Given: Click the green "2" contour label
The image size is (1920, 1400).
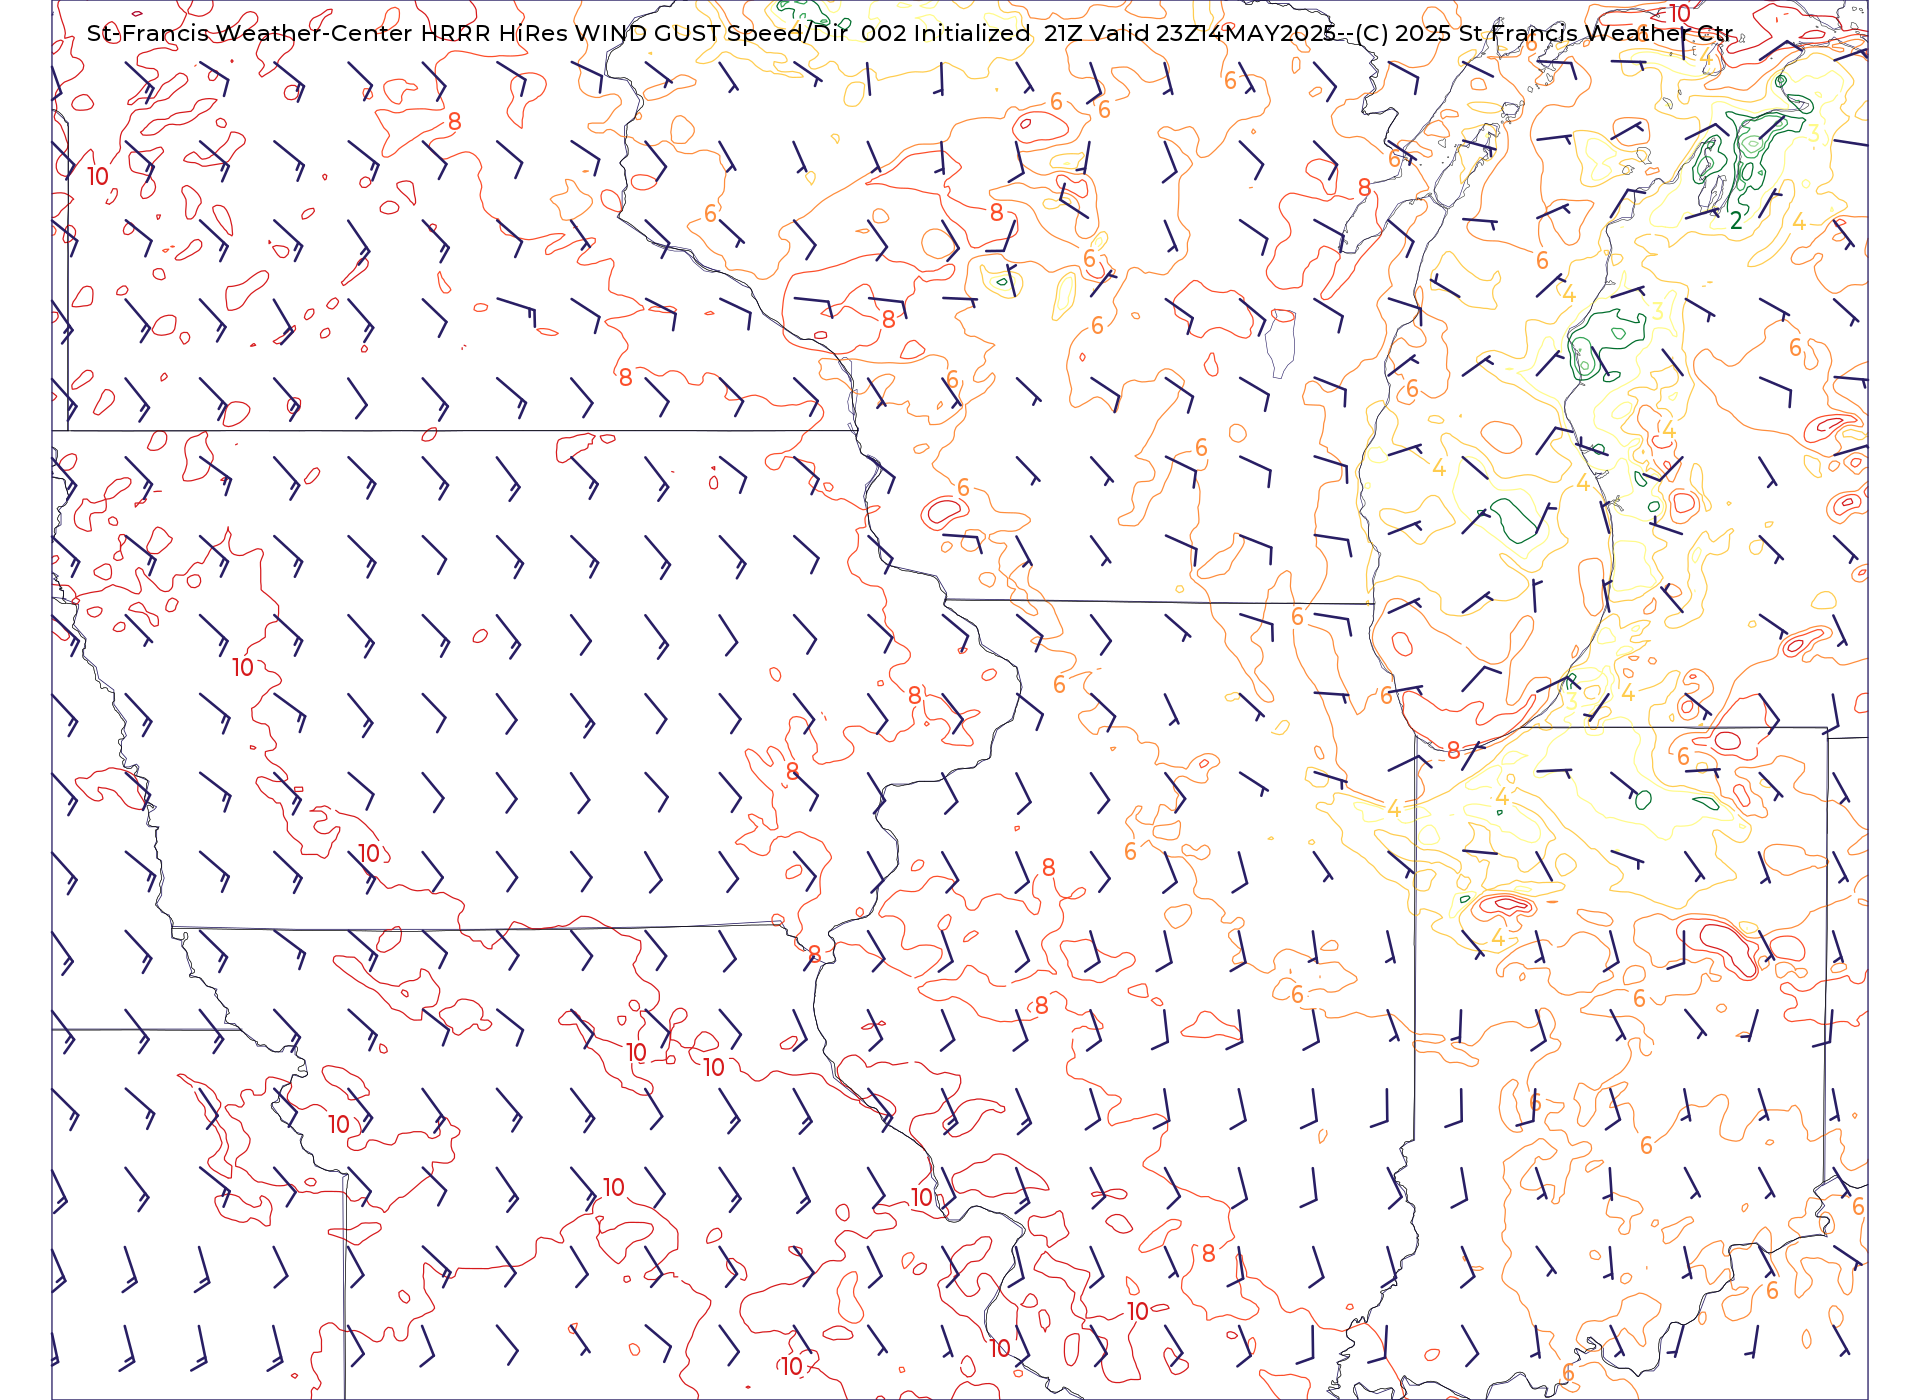Looking at the screenshot, I should tap(1736, 221).
